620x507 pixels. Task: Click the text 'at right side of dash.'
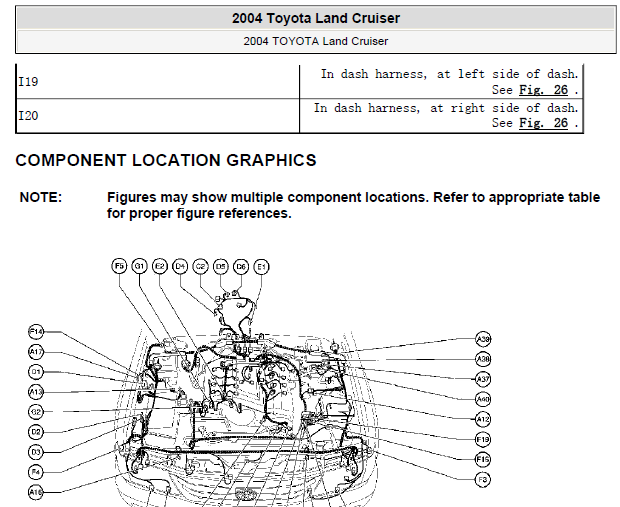(504, 108)
